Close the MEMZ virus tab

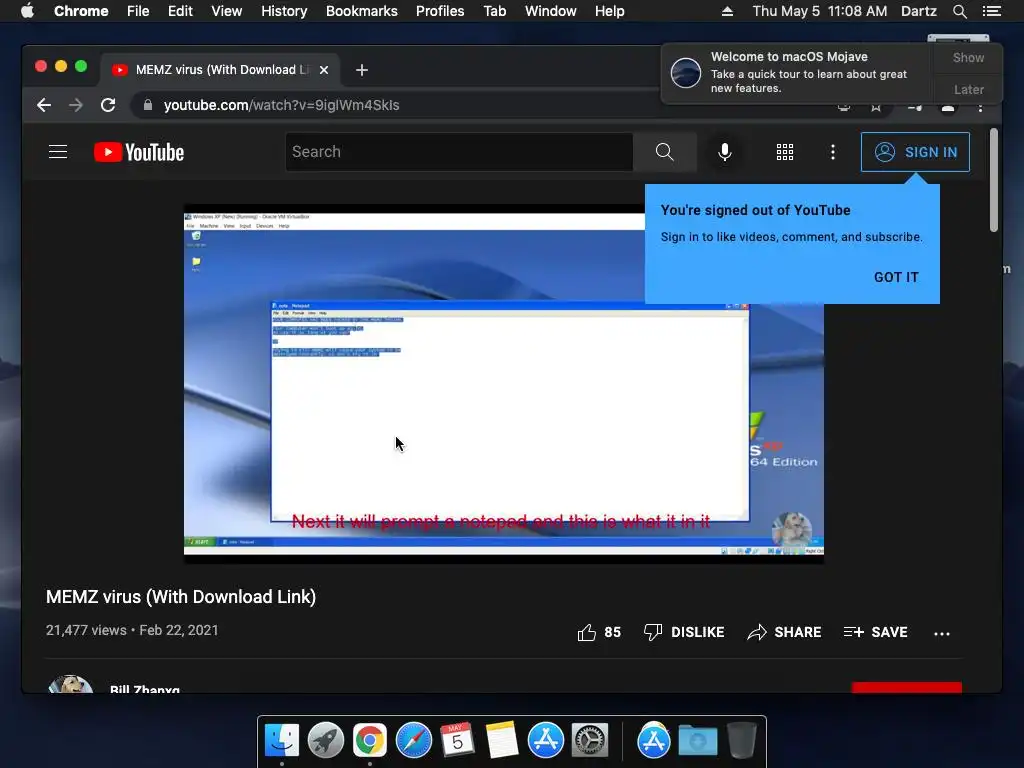324,70
